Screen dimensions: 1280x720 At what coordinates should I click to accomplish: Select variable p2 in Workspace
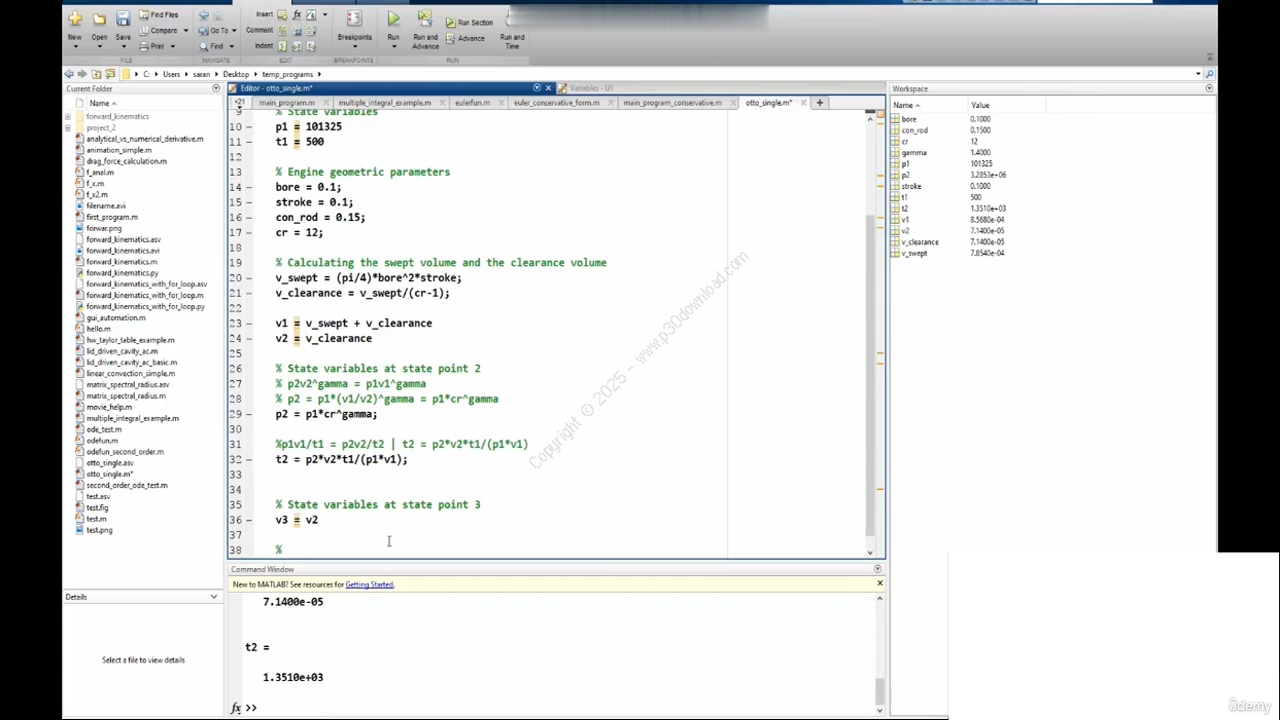(x=906, y=175)
